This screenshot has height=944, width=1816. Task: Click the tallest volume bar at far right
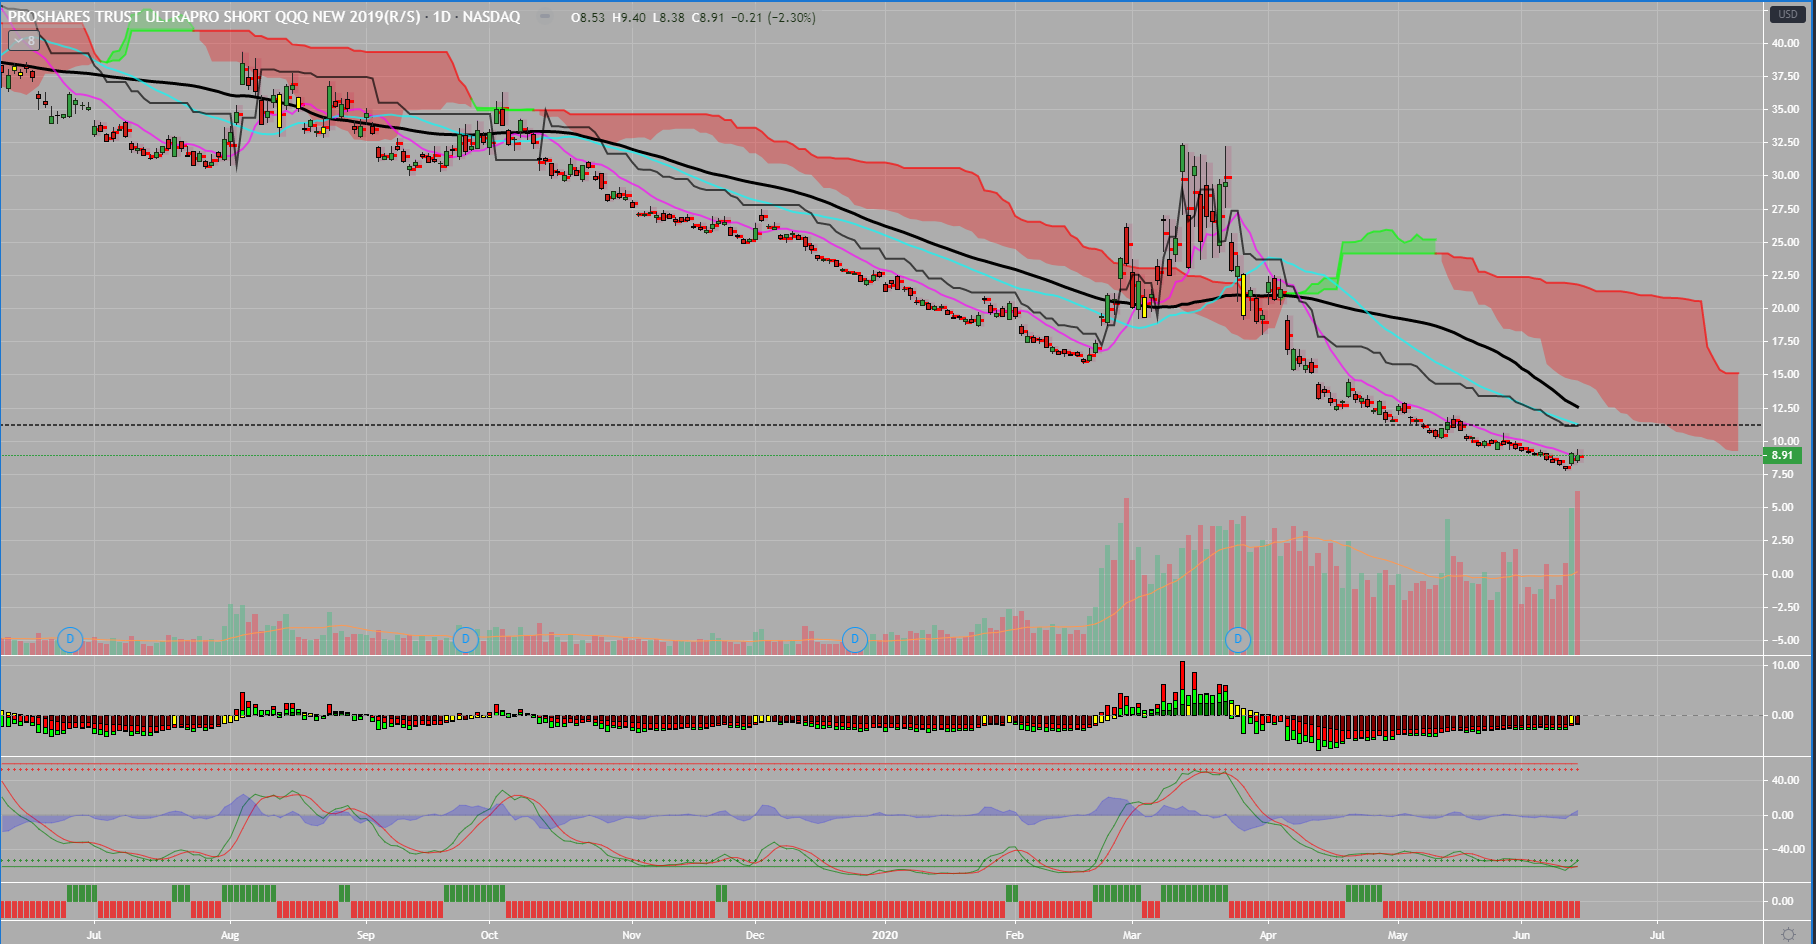click(1577, 570)
